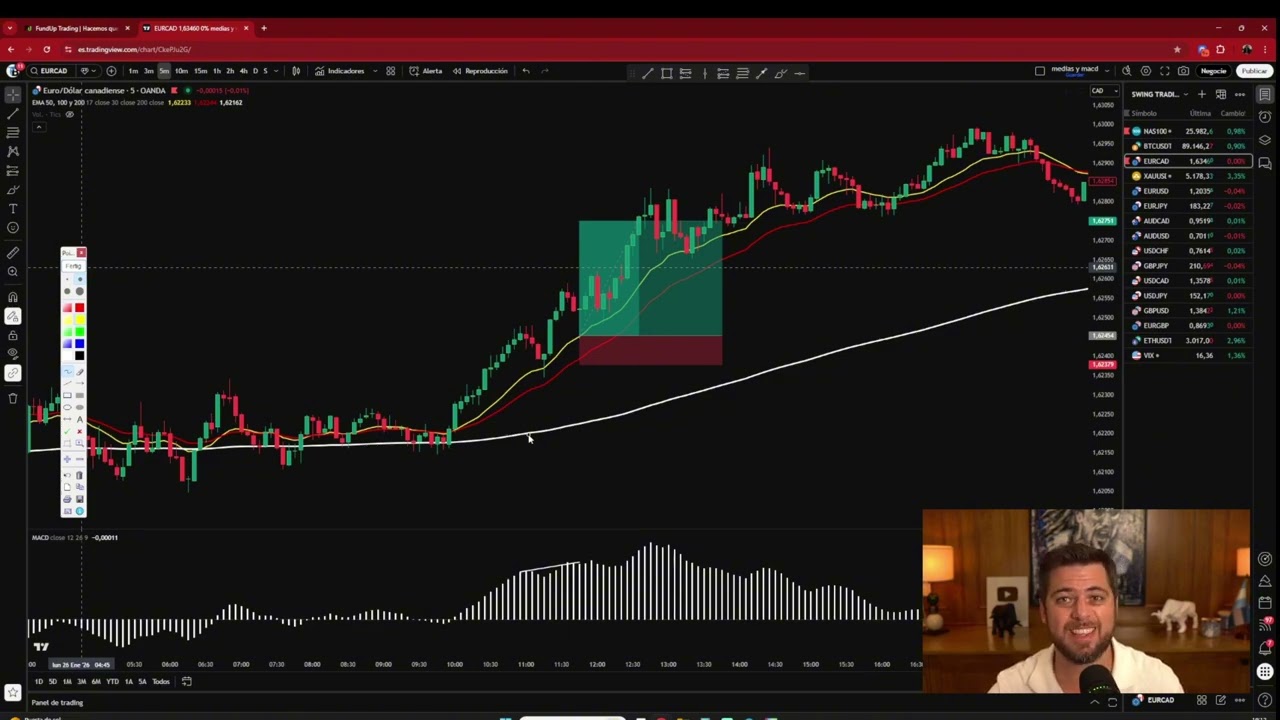Select the text tool in left toolbar
This screenshot has width=1280, height=720.
(13, 209)
